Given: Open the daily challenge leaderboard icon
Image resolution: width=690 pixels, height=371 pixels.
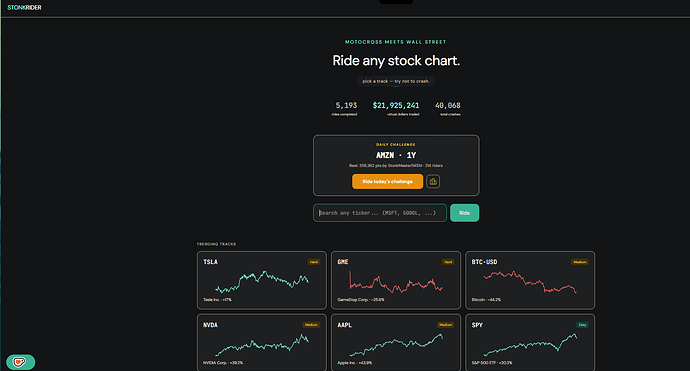Looking at the screenshot, I should pos(433,181).
